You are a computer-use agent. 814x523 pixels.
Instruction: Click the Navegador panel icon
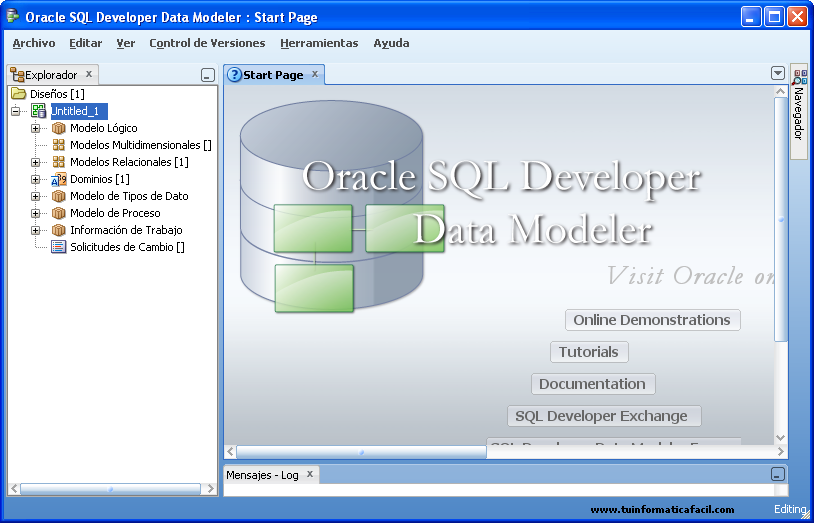(799, 77)
